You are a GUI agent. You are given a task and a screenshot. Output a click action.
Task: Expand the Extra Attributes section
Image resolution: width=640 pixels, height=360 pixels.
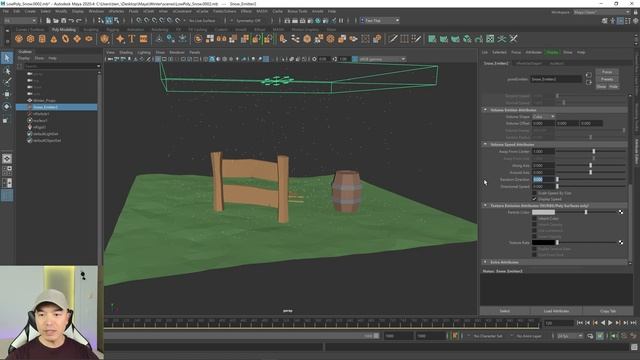coord(485,262)
